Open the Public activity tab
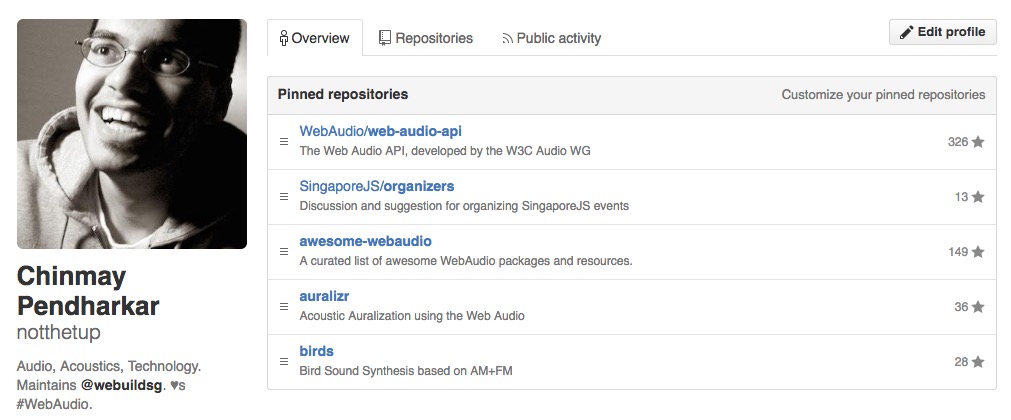Image resolution: width=1011 pixels, height=420 pixels. [551, 38]
